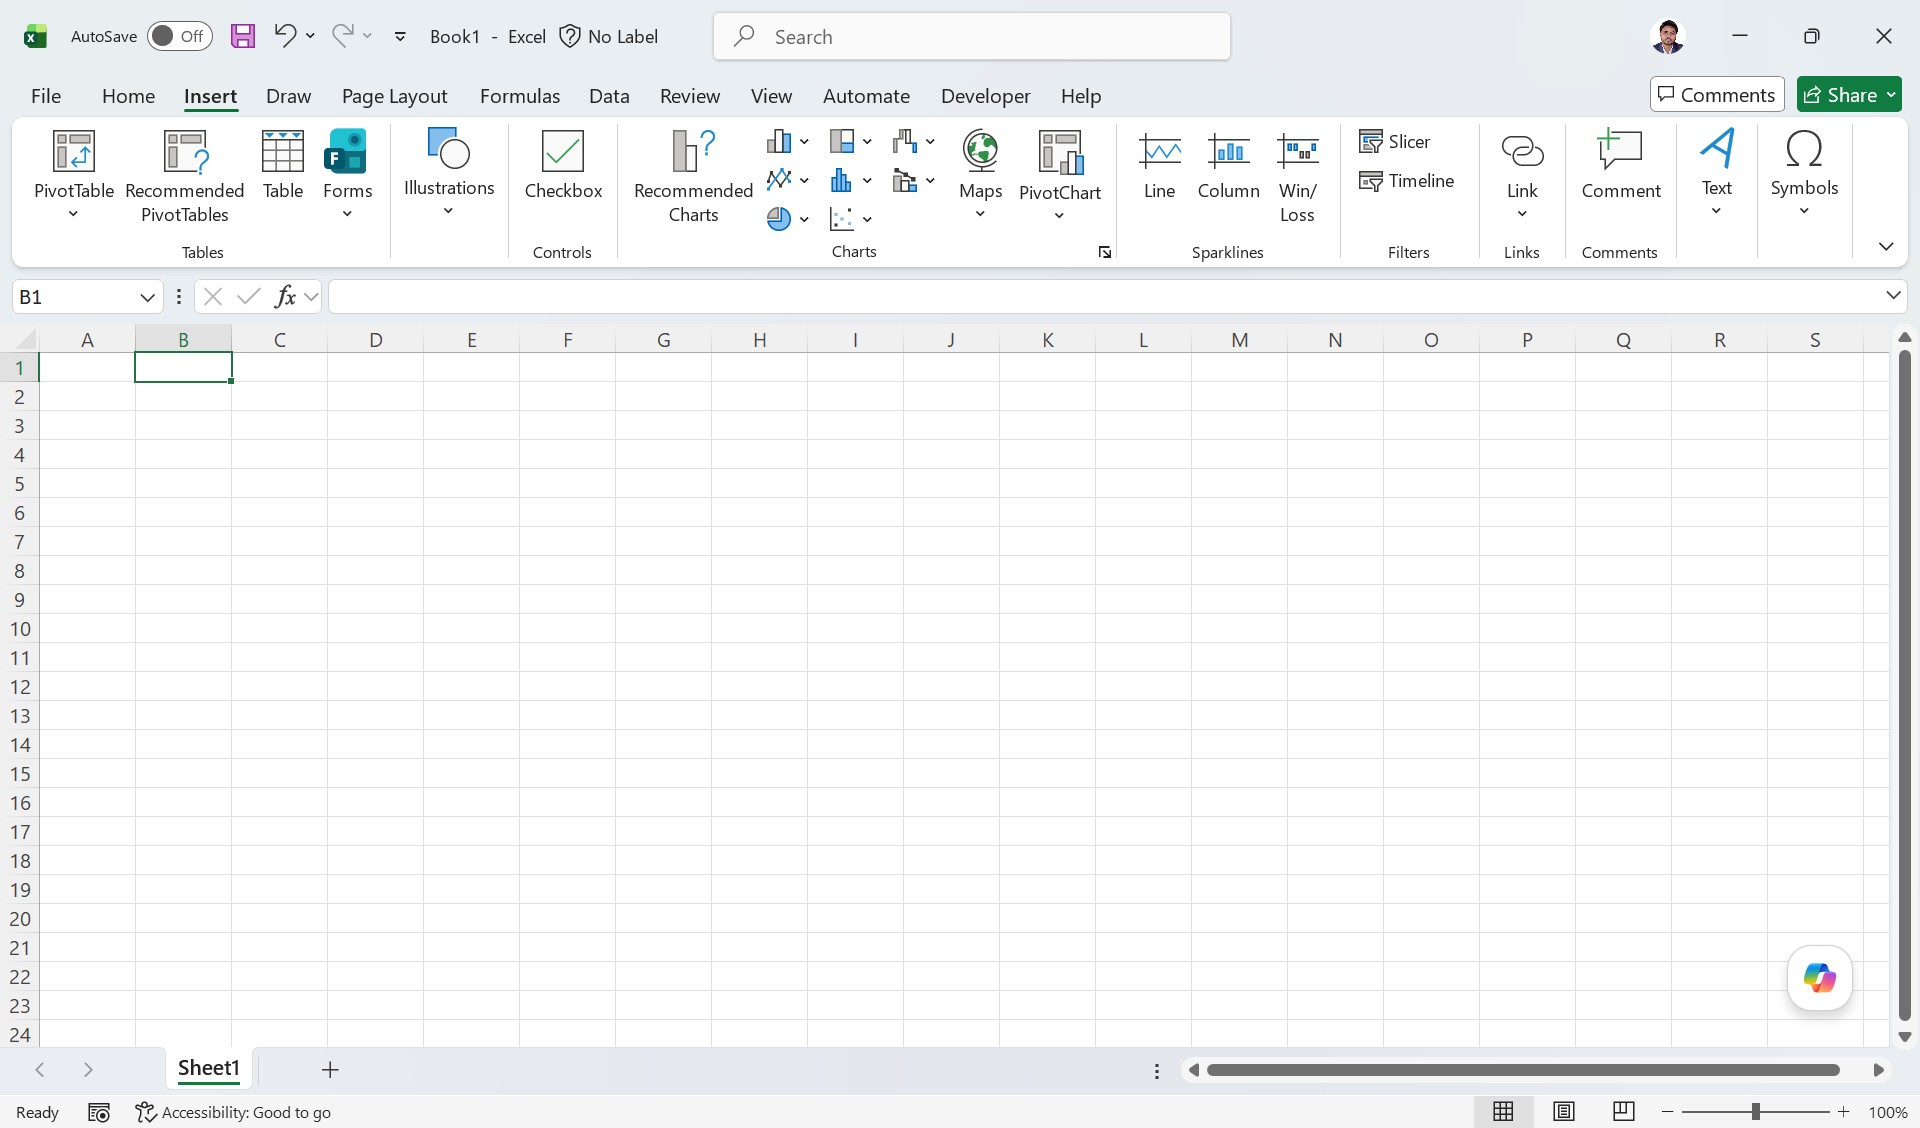Screen dimensions: 1920x1128
Task: Insert a Slicer filter
Action: point(1395,142)
